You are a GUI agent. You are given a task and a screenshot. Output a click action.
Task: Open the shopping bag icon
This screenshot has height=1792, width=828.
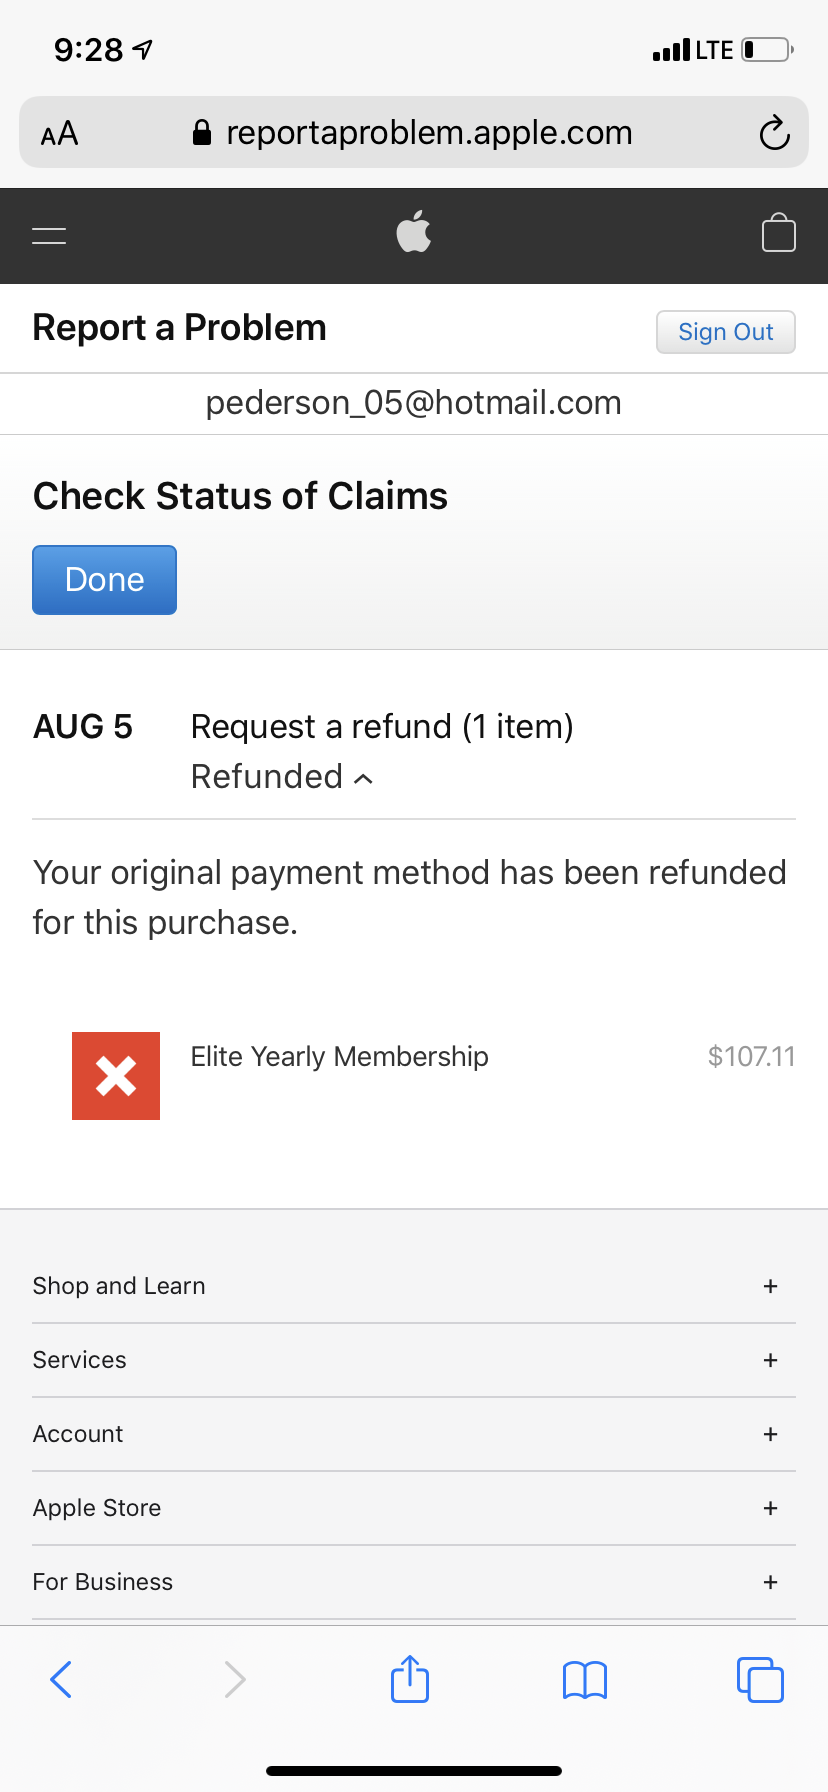click(778, 234)
